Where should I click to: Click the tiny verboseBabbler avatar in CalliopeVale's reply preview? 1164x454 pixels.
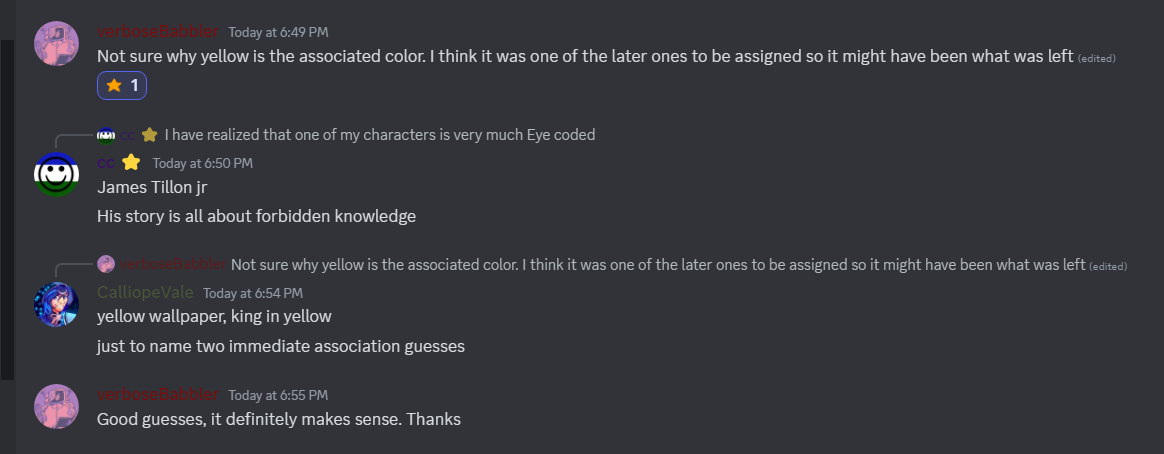pos(106,264)
